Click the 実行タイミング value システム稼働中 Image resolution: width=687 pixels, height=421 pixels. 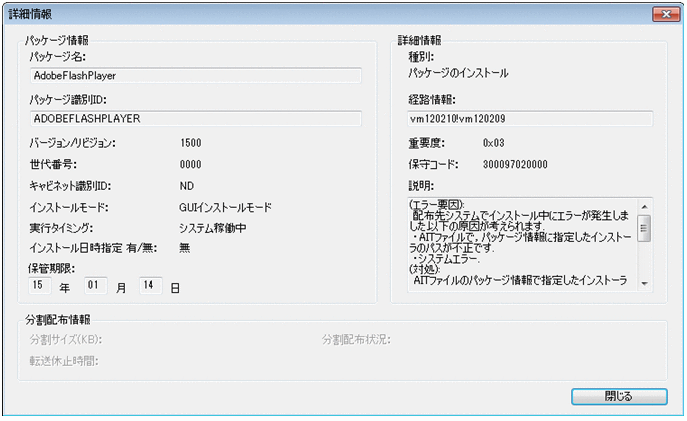pos(213,228)
